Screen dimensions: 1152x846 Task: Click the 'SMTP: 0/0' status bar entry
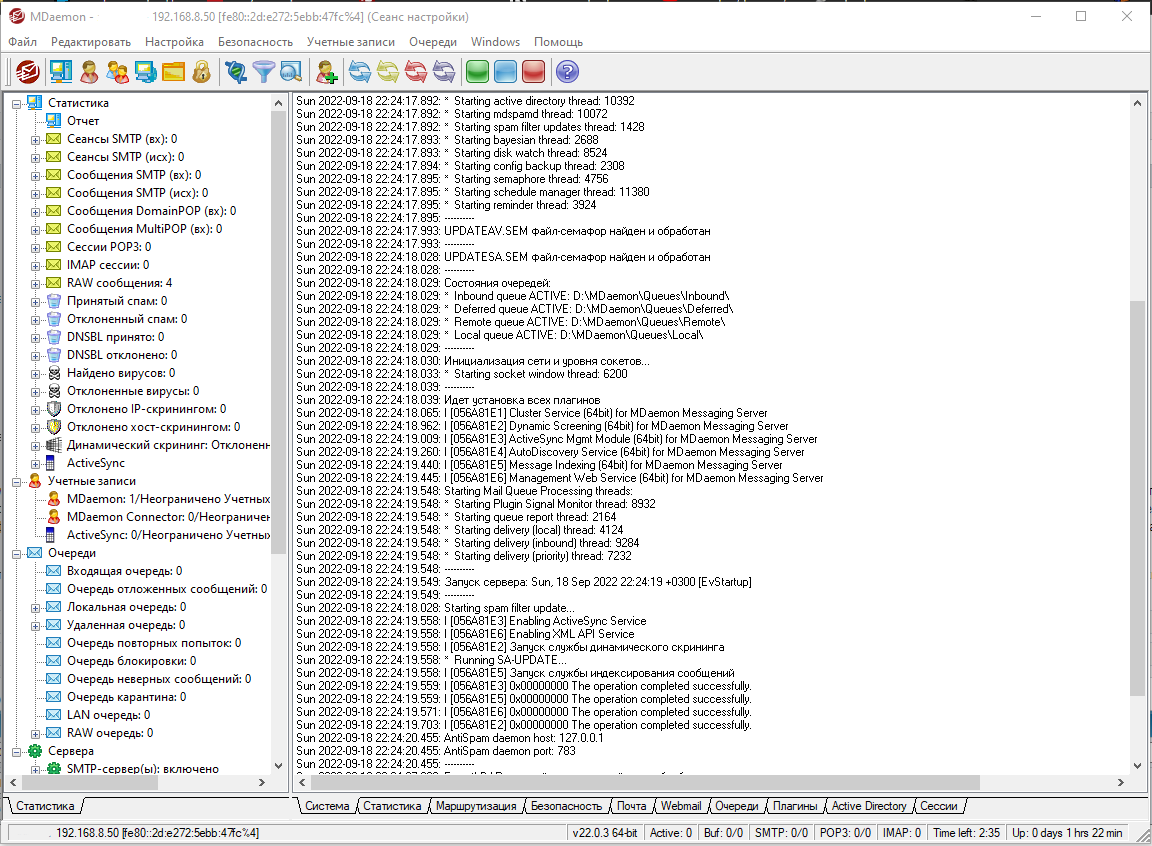pyautogui.click(x=781, y=833)
